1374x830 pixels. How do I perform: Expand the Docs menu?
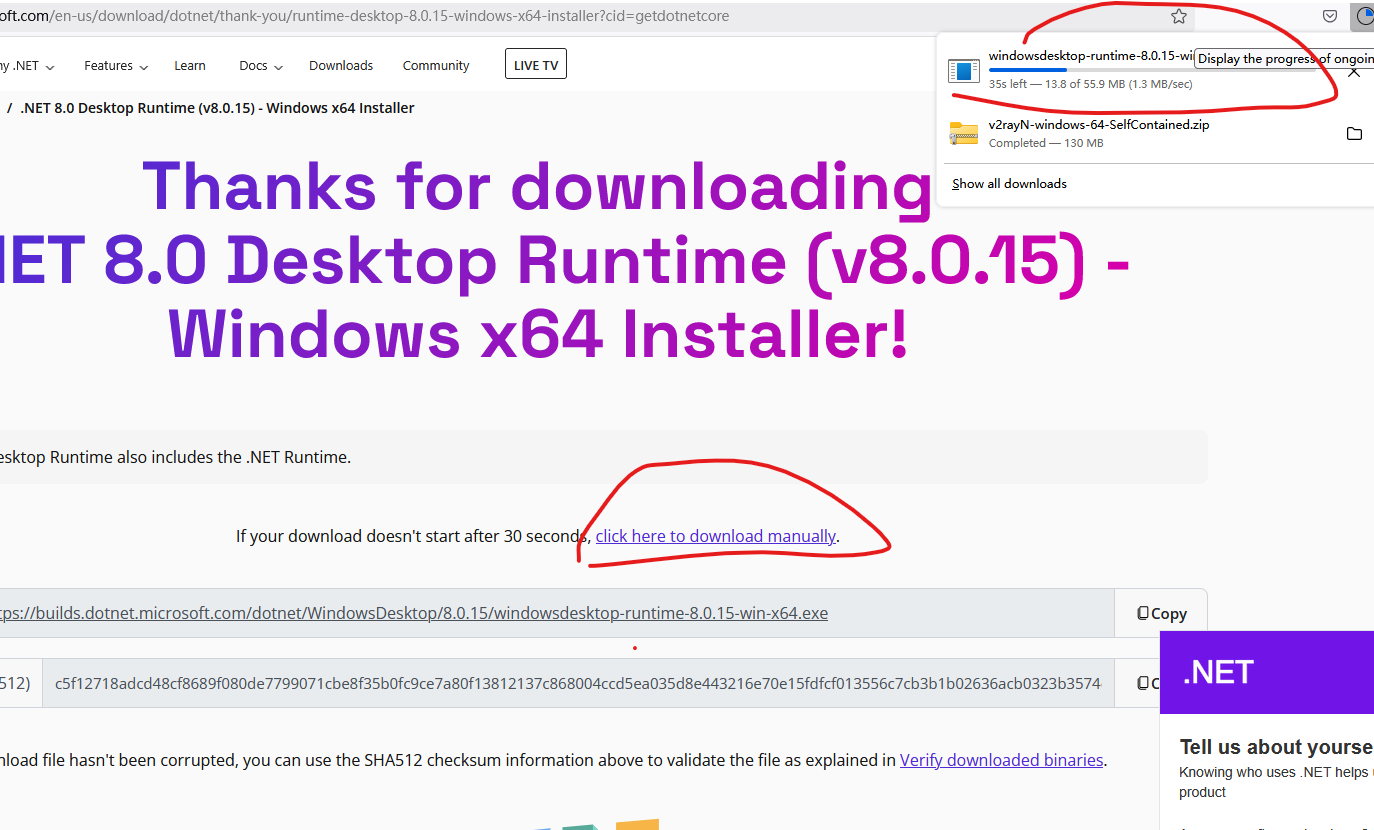[261, 66]
